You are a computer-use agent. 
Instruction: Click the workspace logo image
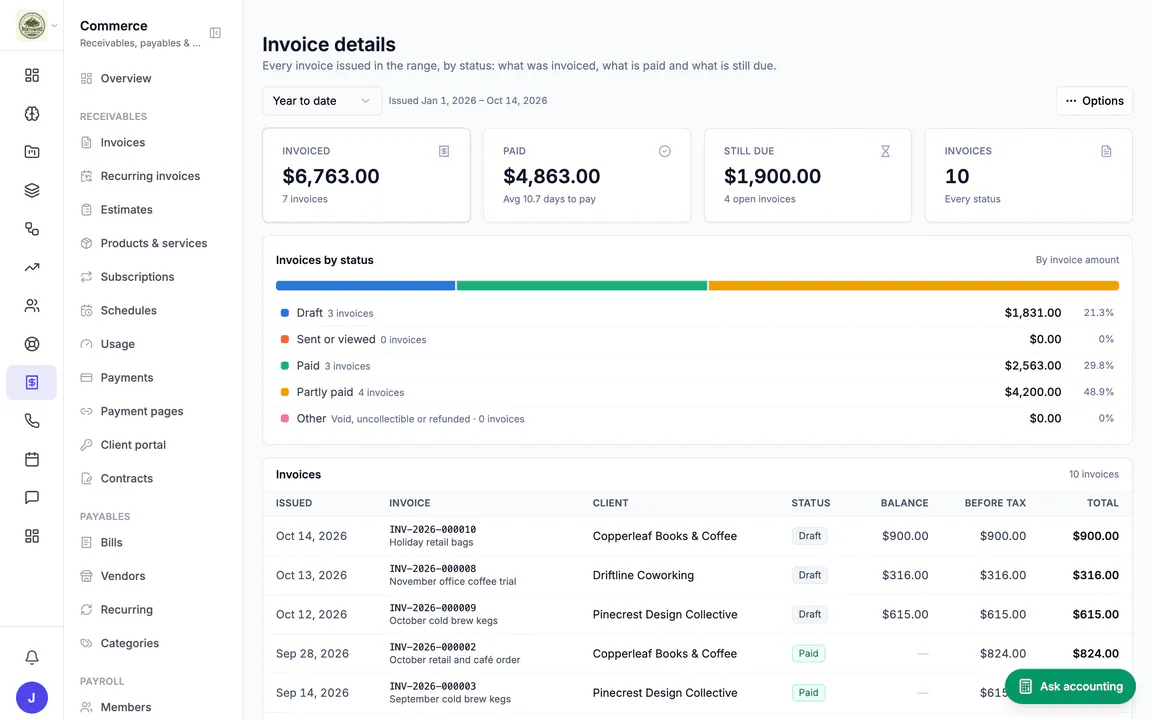(x=32, y=26)
